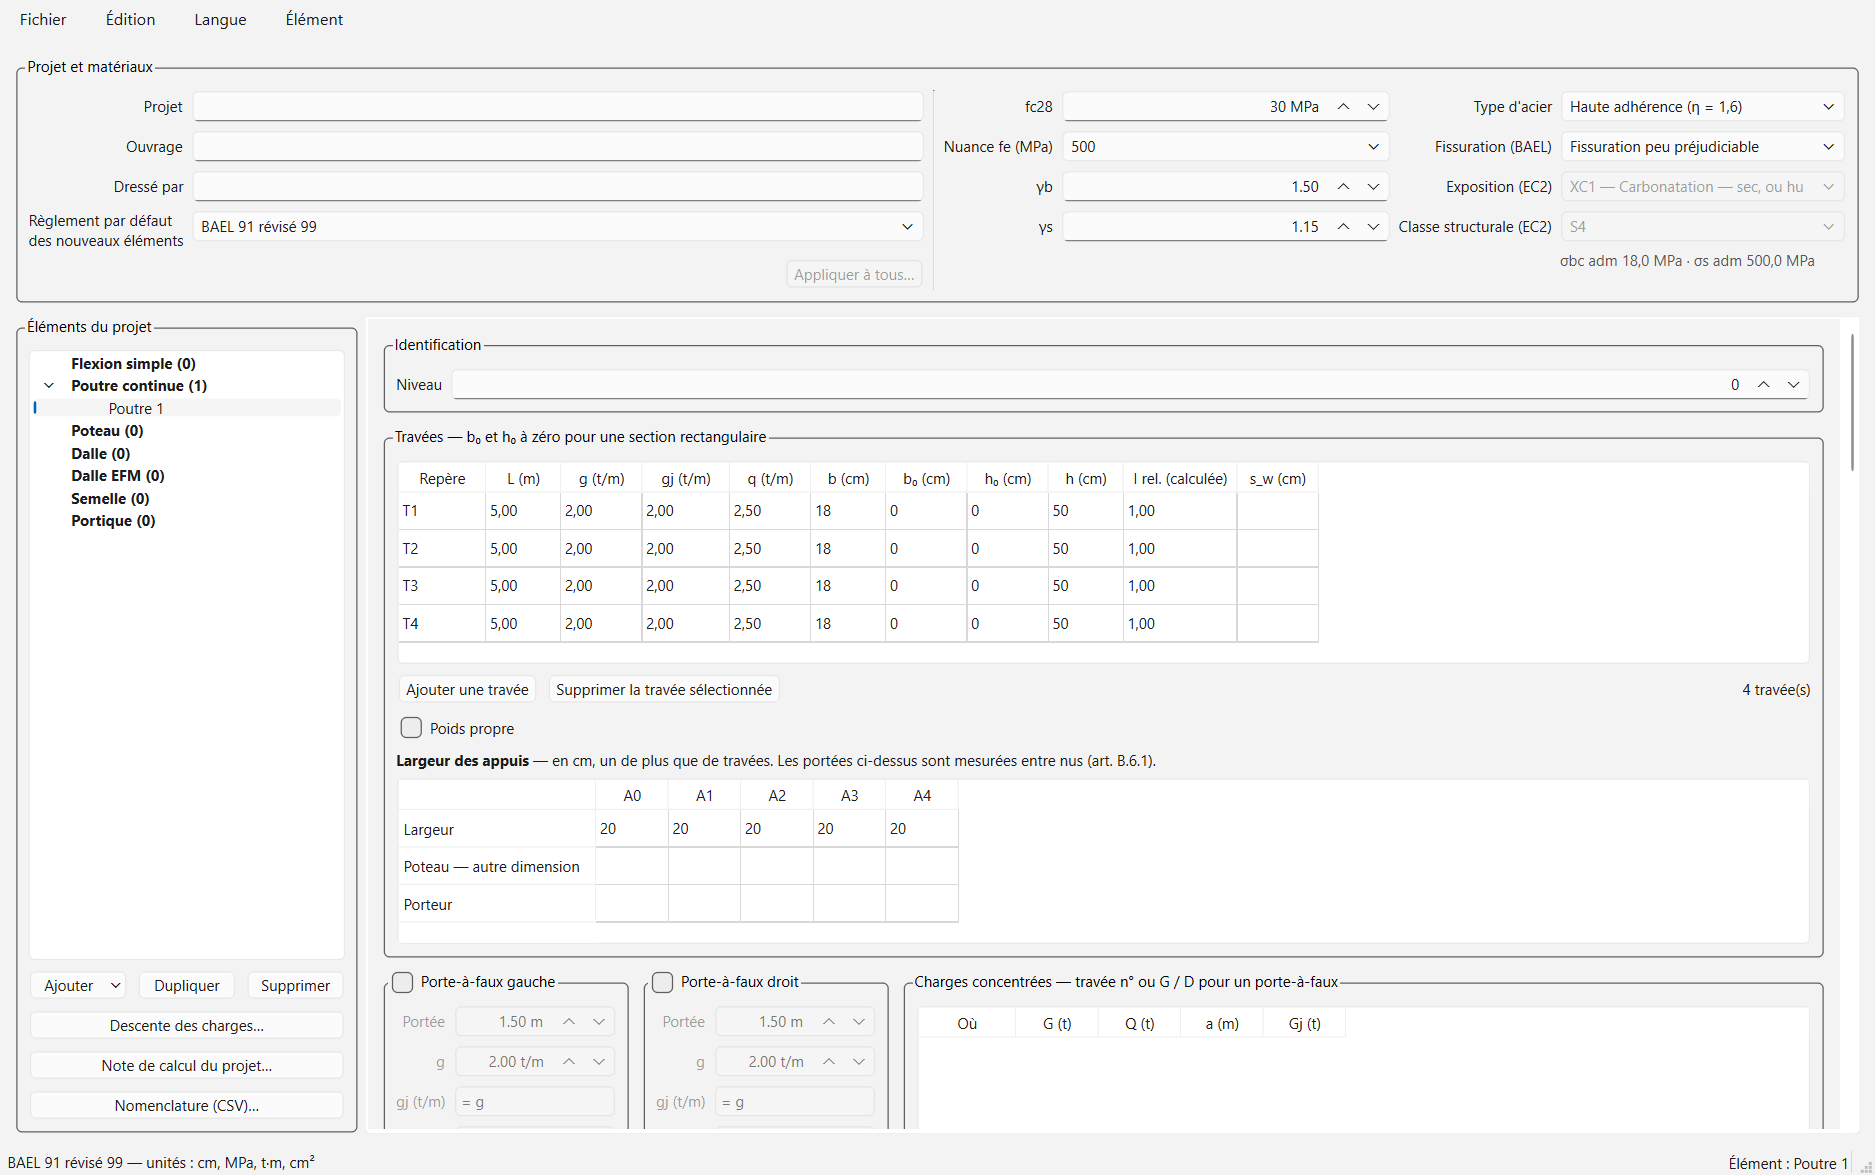Open the Fissuration (BAEL) dropdown

[x=1702, y=147]
